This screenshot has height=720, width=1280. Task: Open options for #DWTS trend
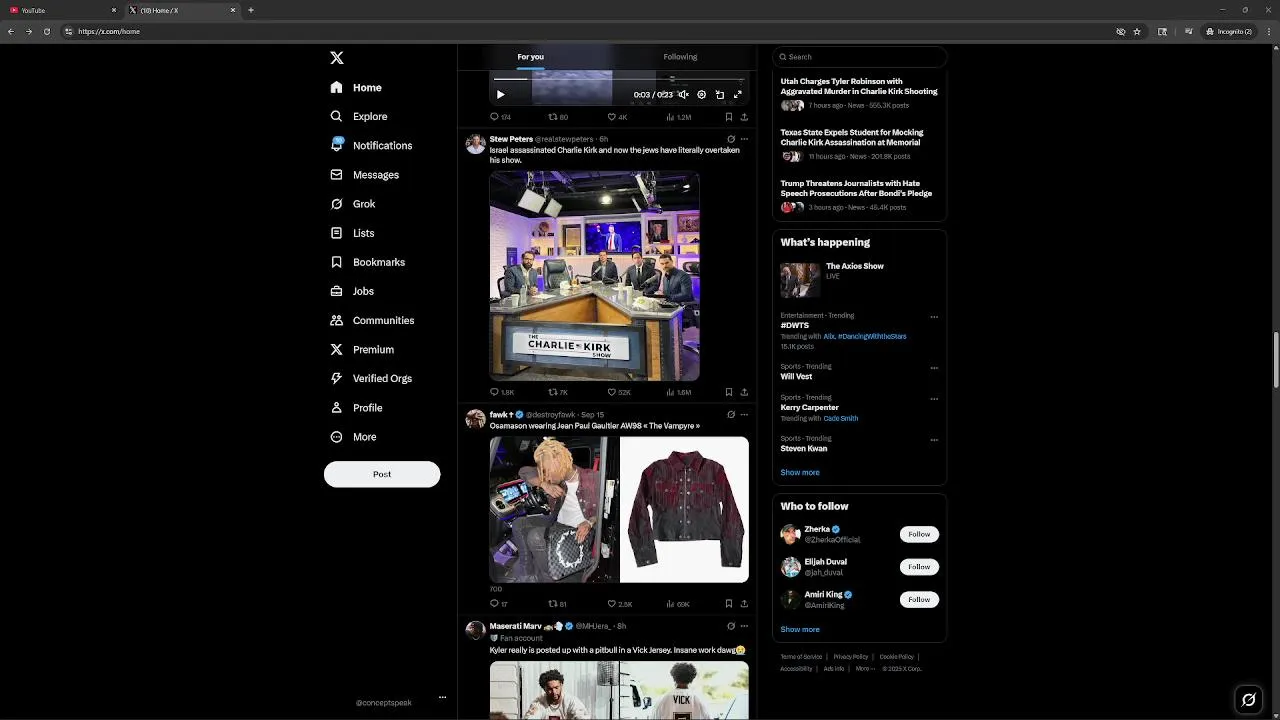pyautogui.click(x=934, y=317)
